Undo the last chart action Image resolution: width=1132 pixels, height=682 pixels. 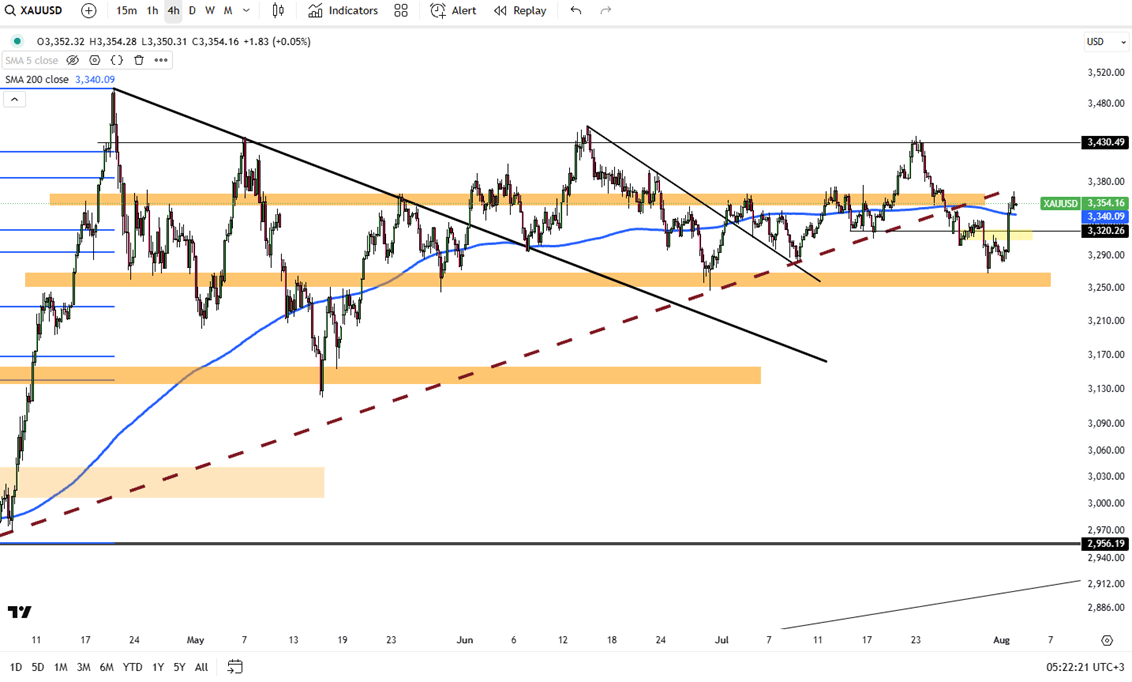click(576, 11)
